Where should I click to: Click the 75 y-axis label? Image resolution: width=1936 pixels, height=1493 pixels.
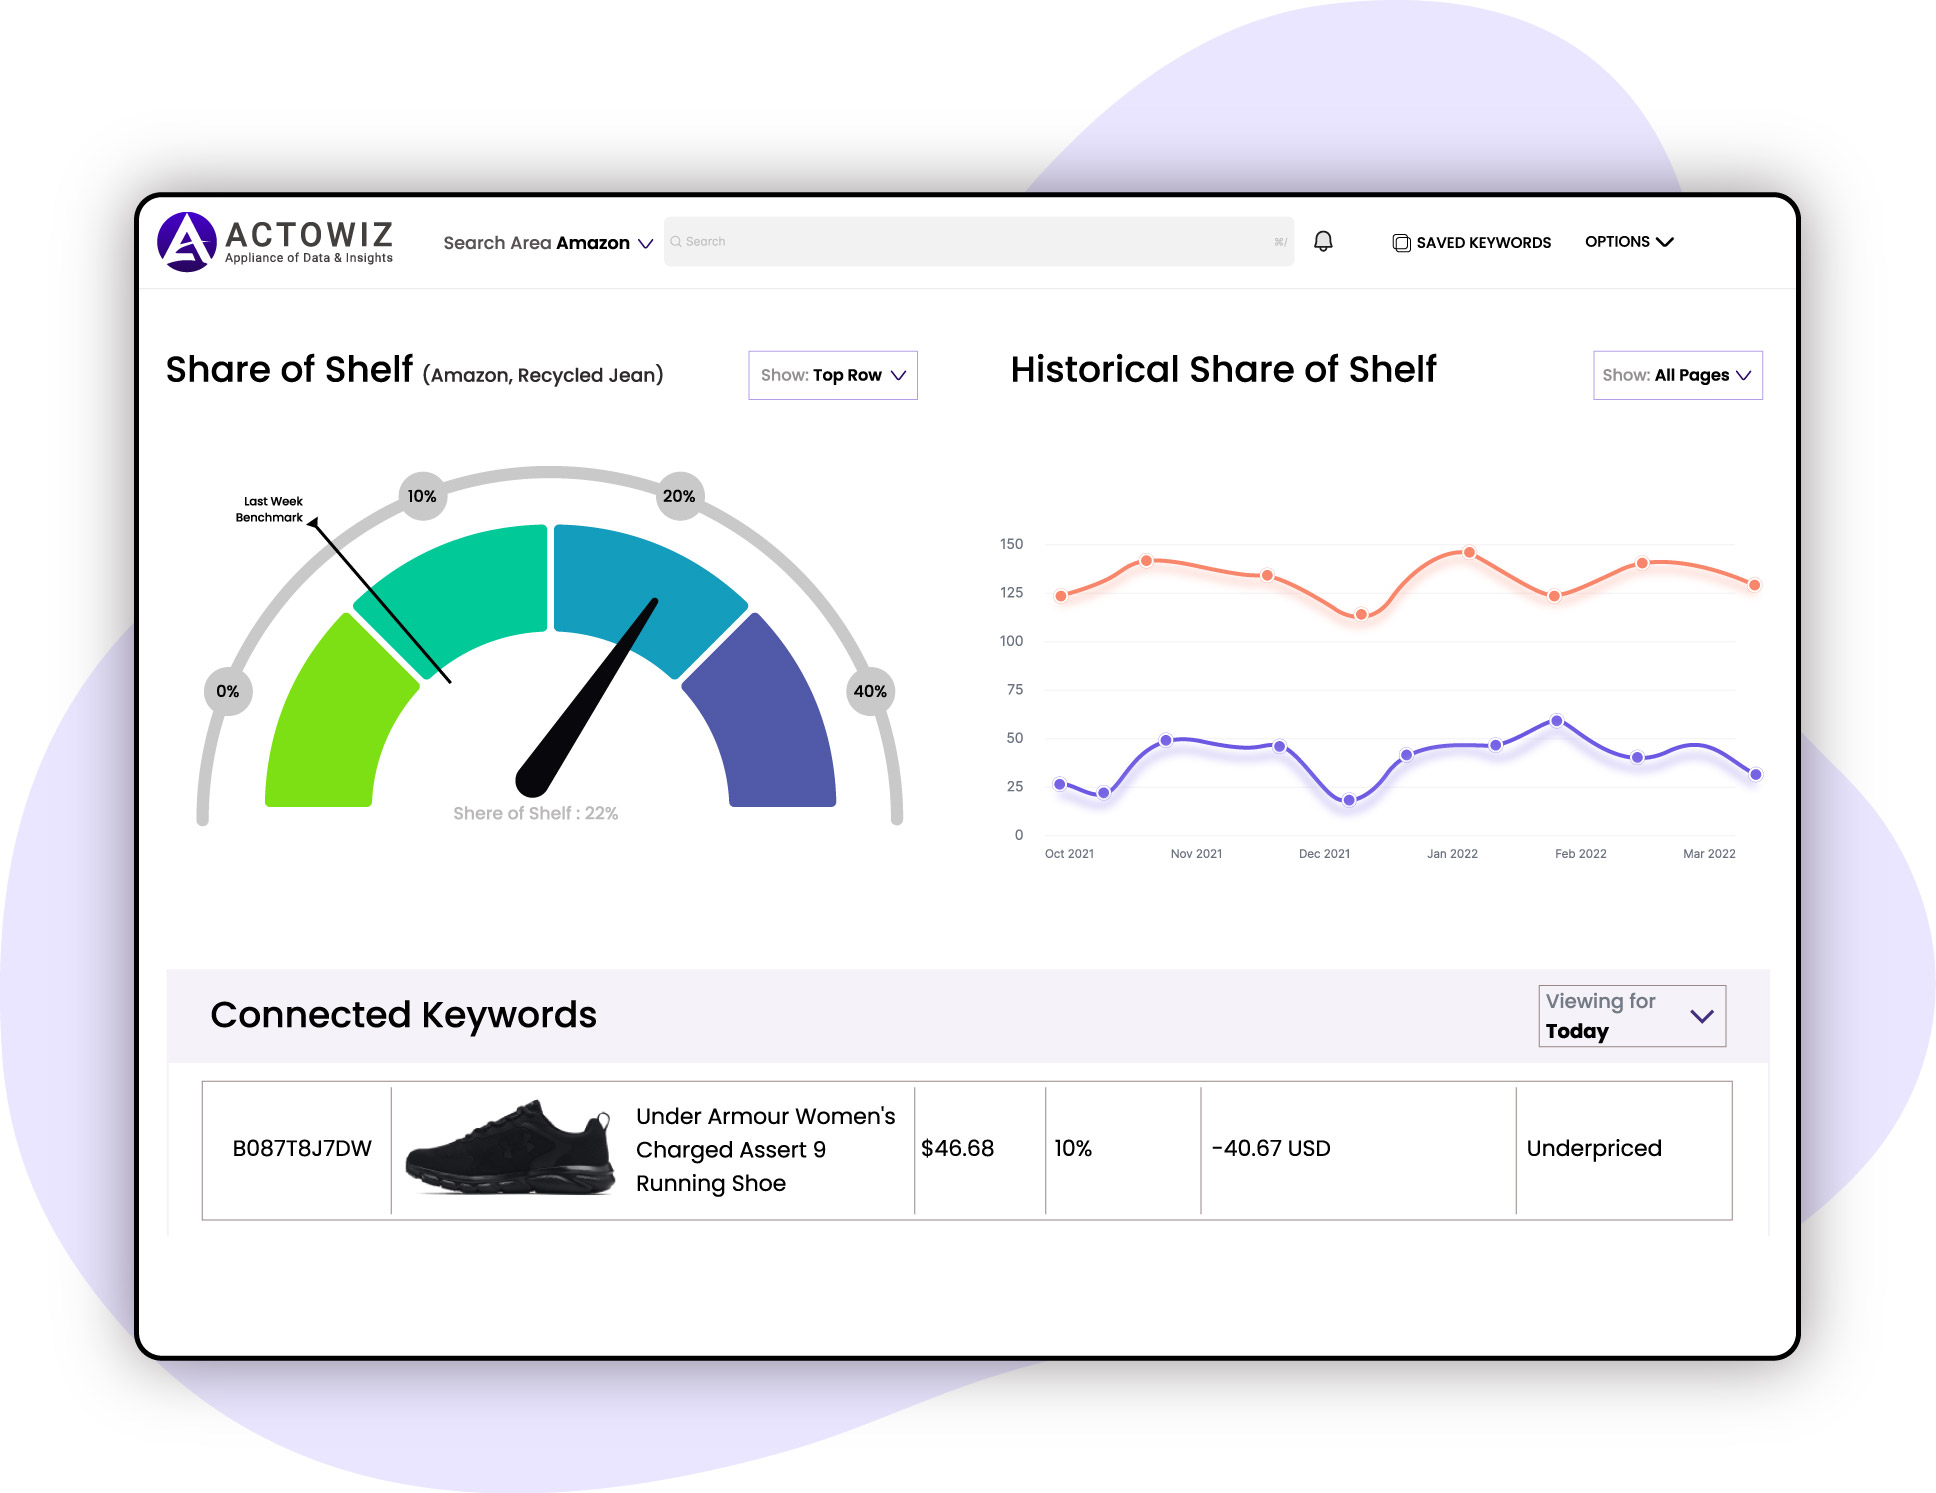point(1015,689)
